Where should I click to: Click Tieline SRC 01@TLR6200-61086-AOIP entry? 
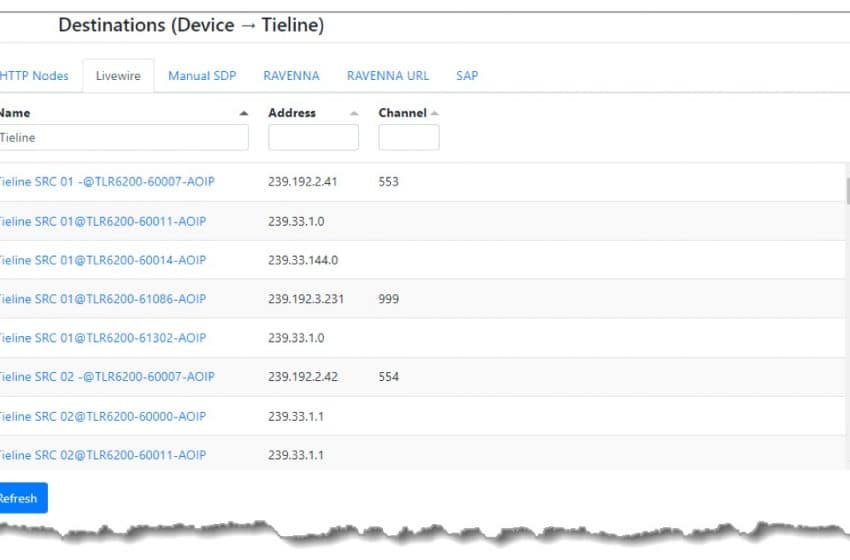tap(103, 299)
